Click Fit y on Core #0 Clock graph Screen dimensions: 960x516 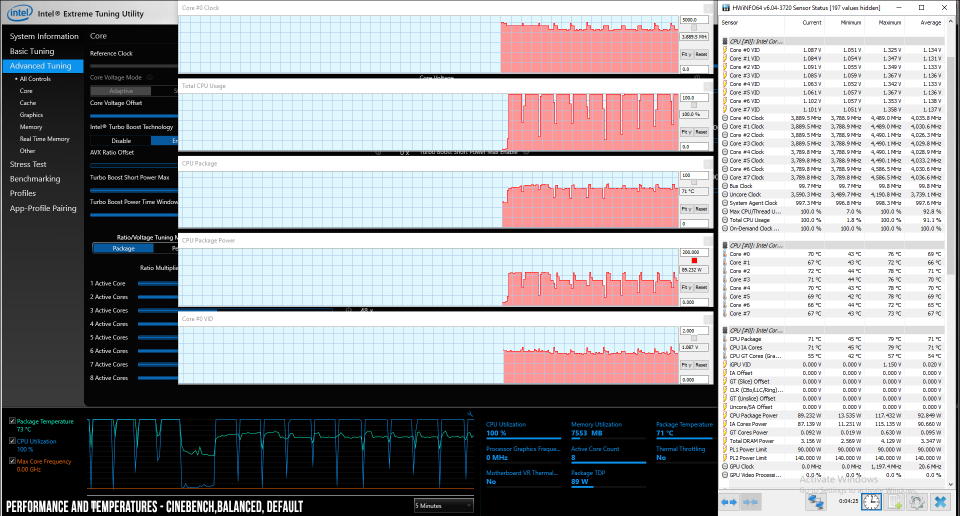(x=686, y=54)
